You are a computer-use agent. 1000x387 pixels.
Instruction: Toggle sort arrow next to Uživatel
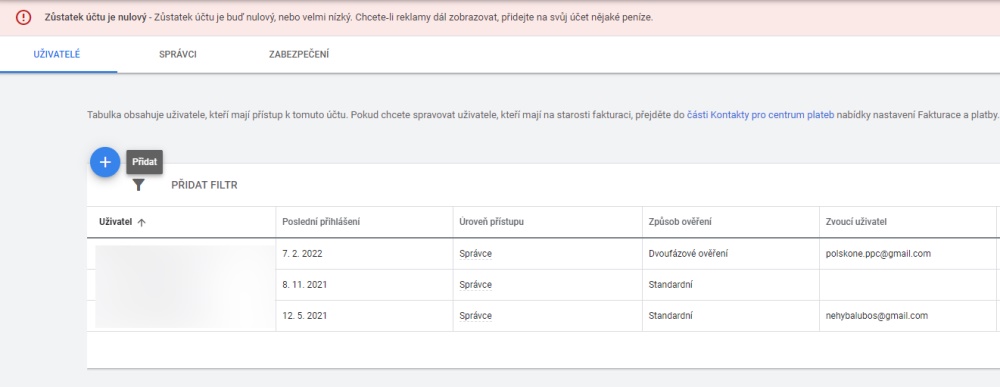[x=142, y=223]
